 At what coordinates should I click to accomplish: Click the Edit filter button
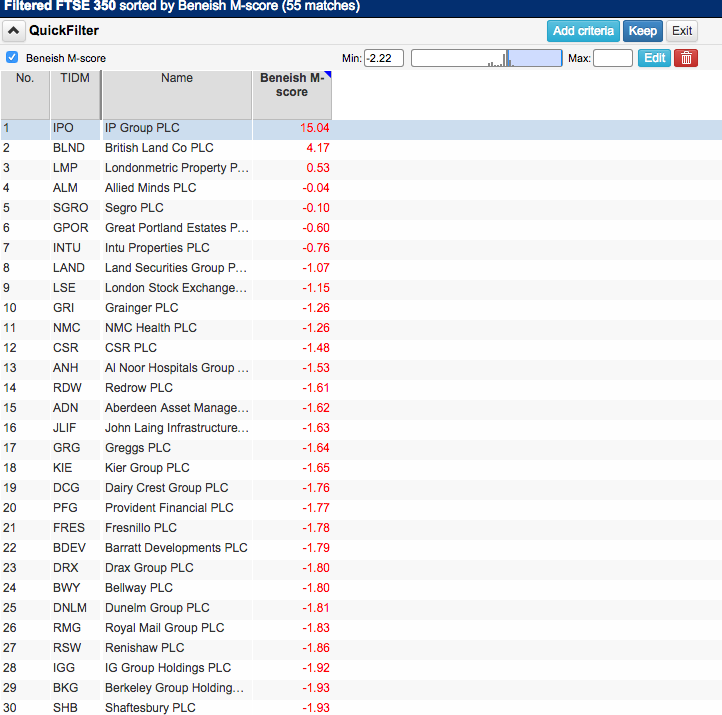pyautogui.click(x=654, y=58)
